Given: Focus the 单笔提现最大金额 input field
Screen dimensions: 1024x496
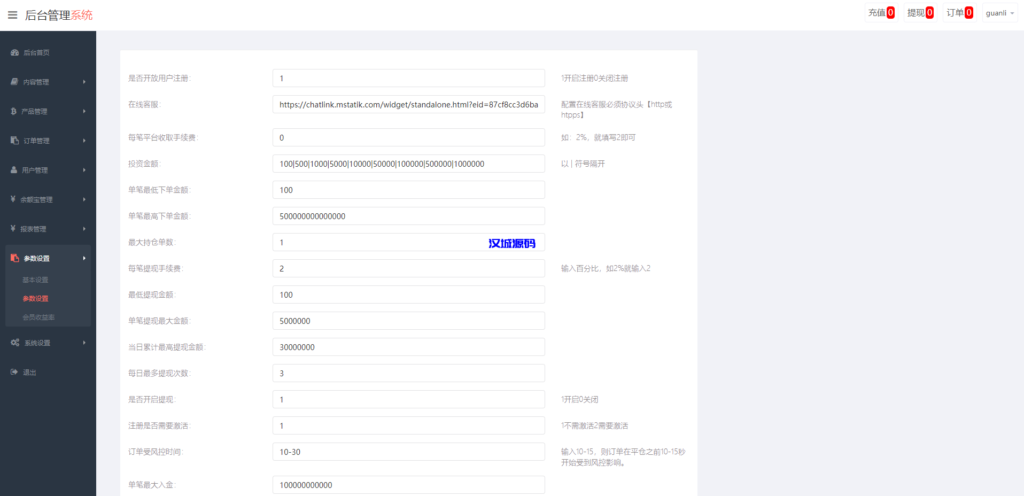Looking at the screenshot, I should pyautogui.click(x=408, y=321).
